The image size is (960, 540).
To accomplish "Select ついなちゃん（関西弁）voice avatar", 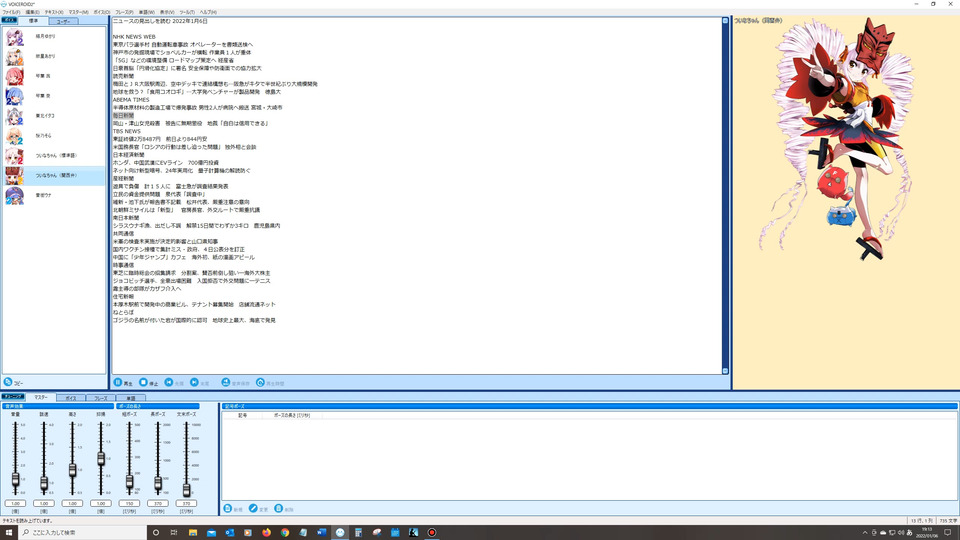I will click(14, 176).
